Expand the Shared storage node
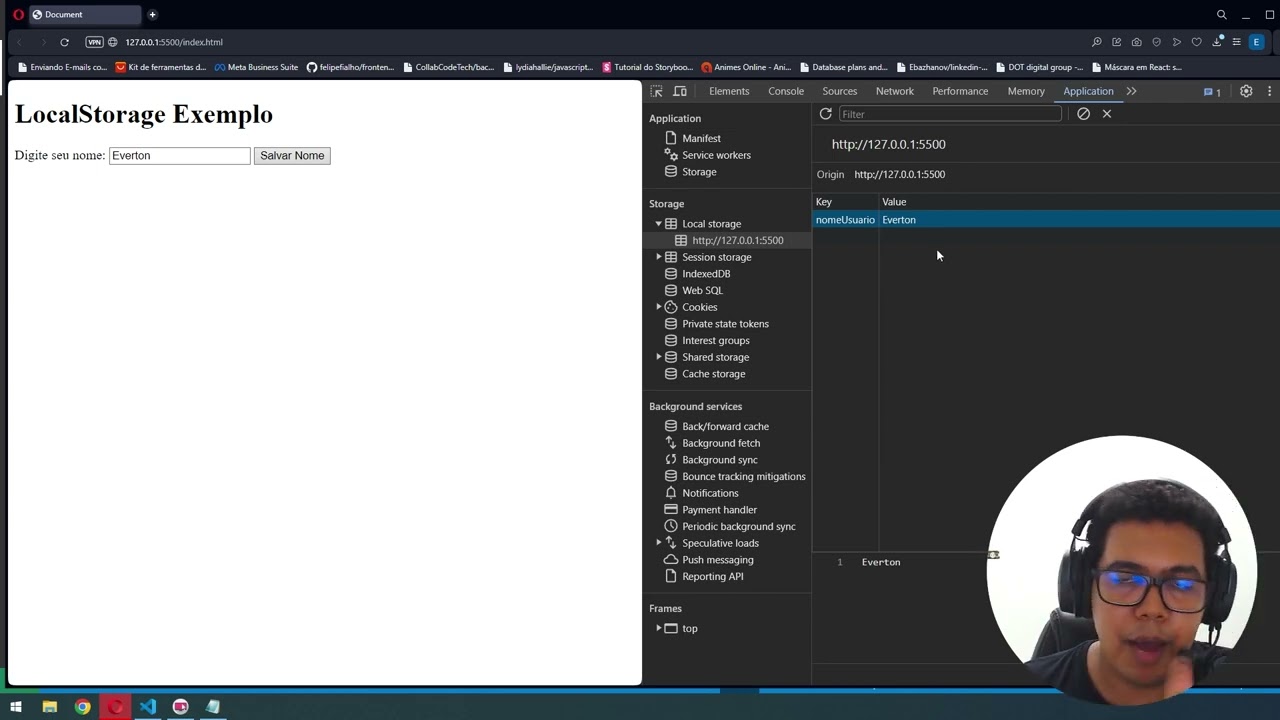Viewport: 1280px width, 720px height. (659, 357)
